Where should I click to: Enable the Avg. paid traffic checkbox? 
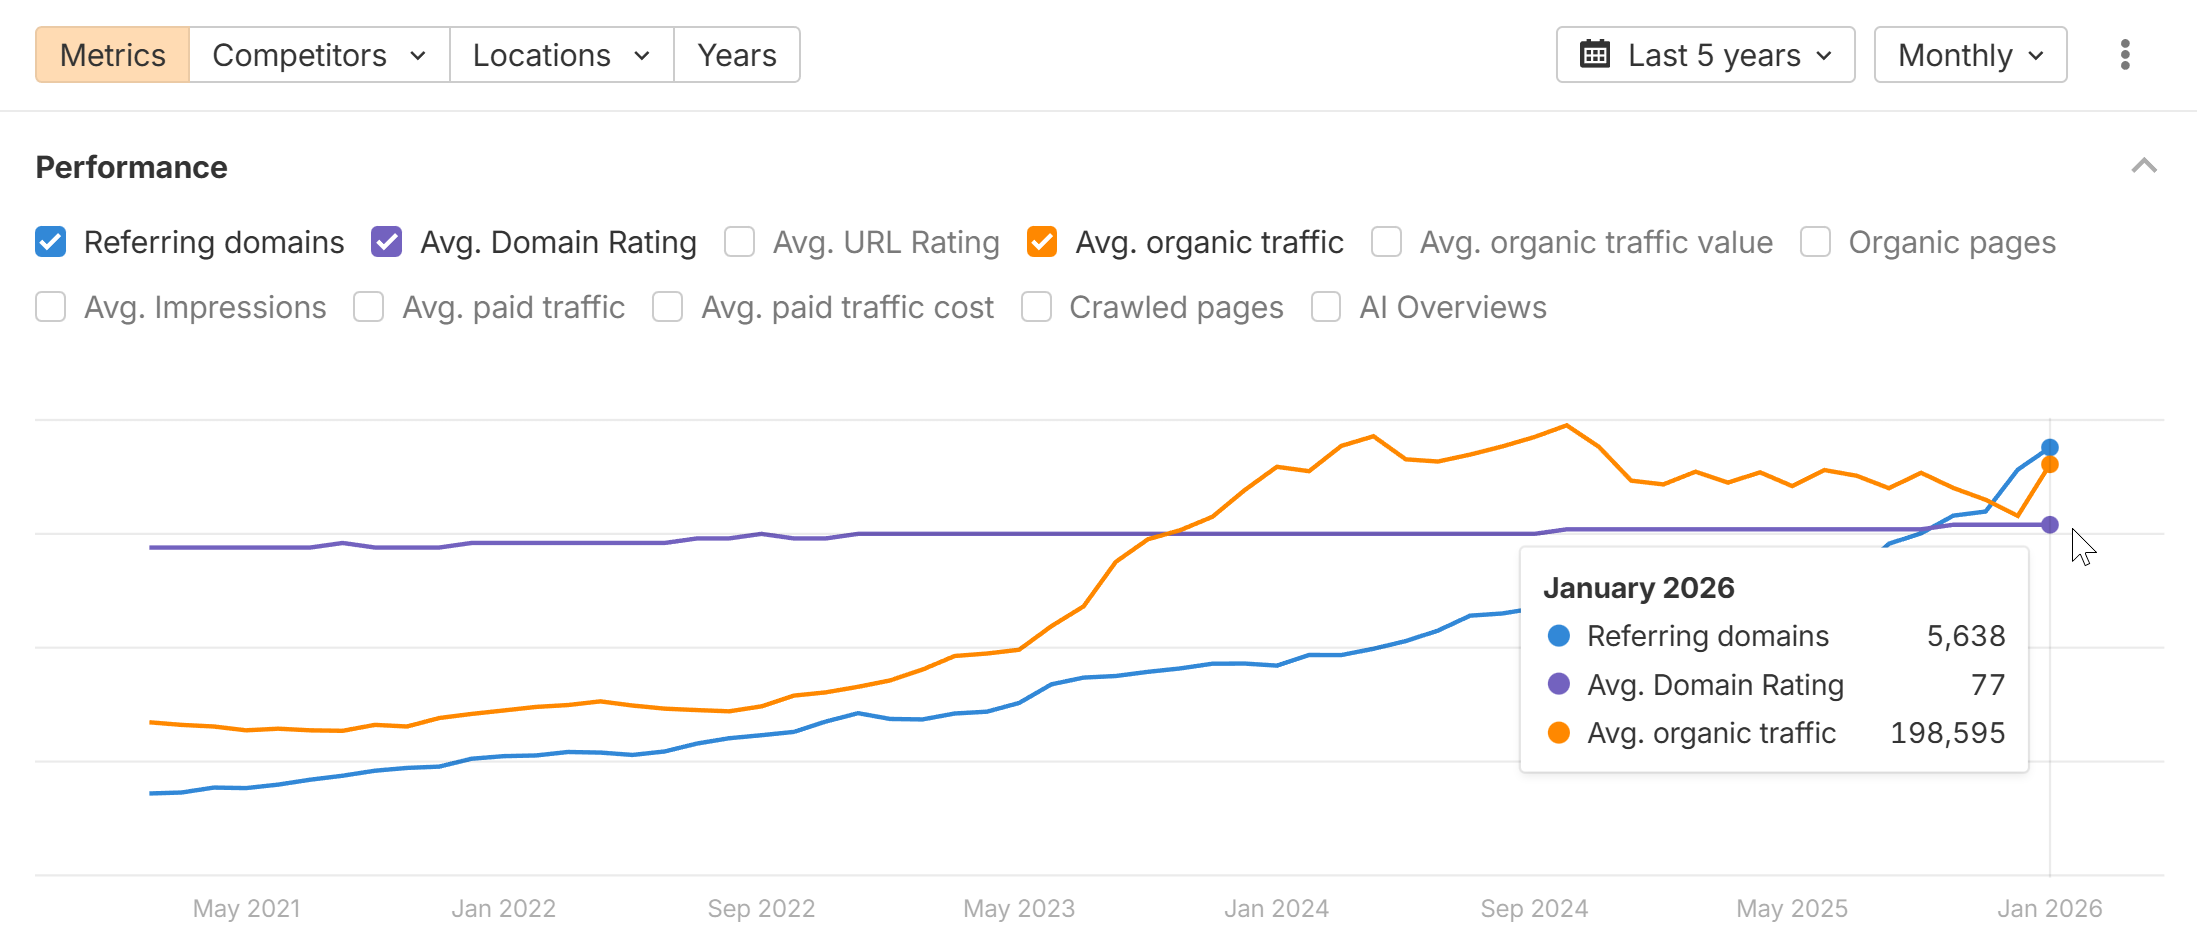369,307
